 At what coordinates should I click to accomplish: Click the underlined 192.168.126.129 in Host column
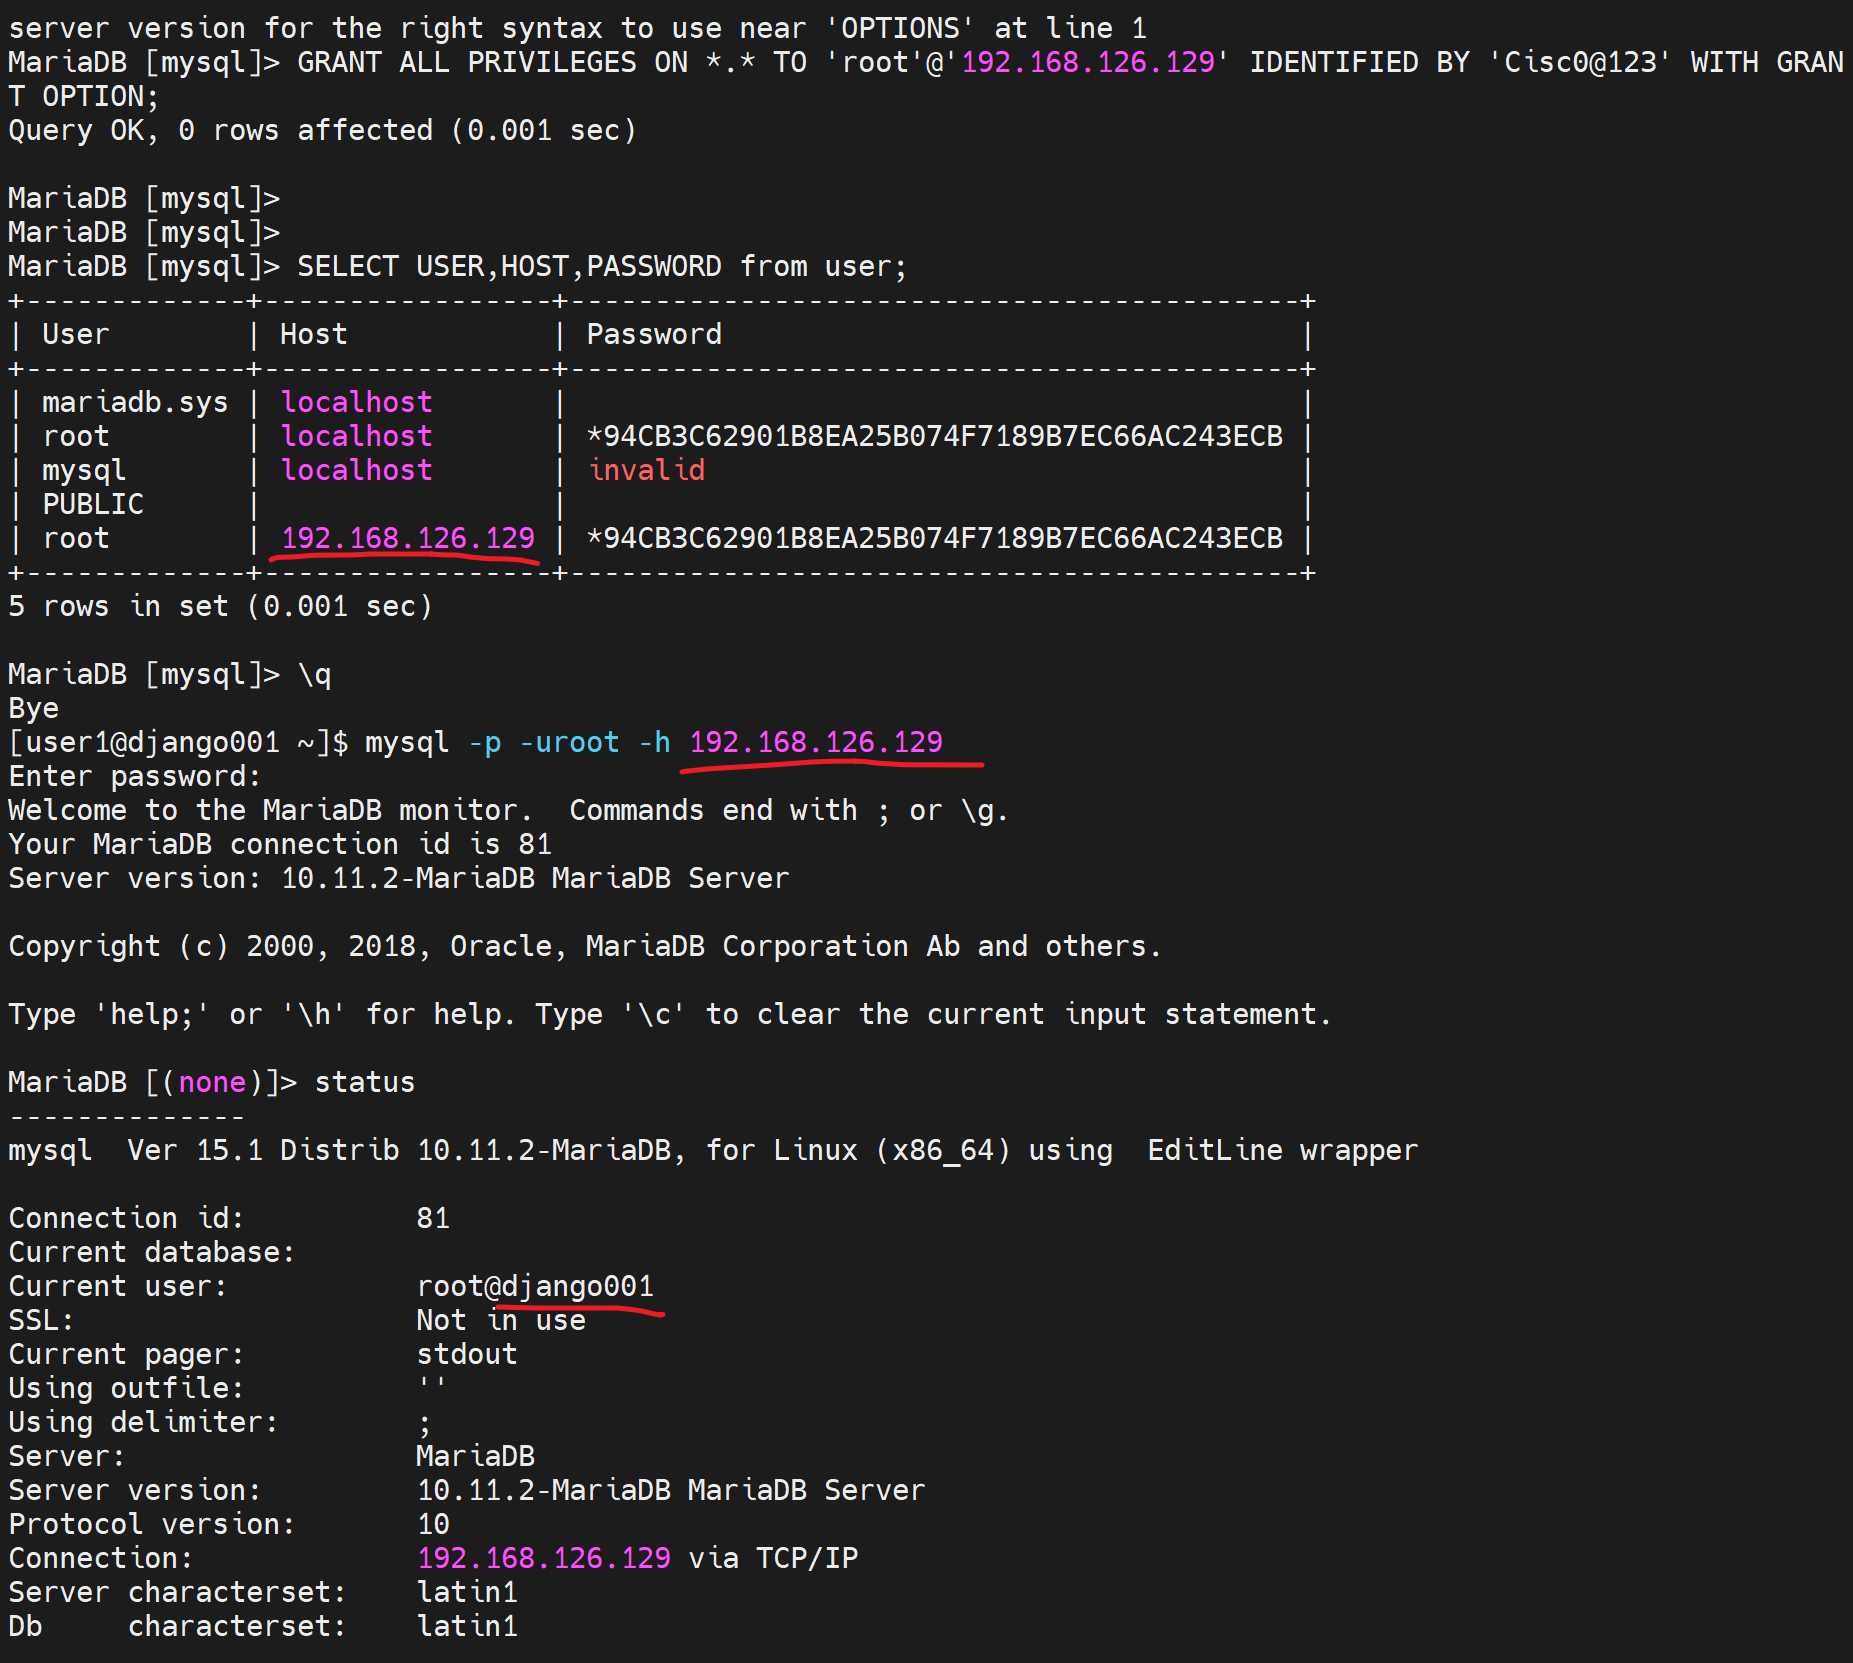pyautogui.click(x=408, y=538)
